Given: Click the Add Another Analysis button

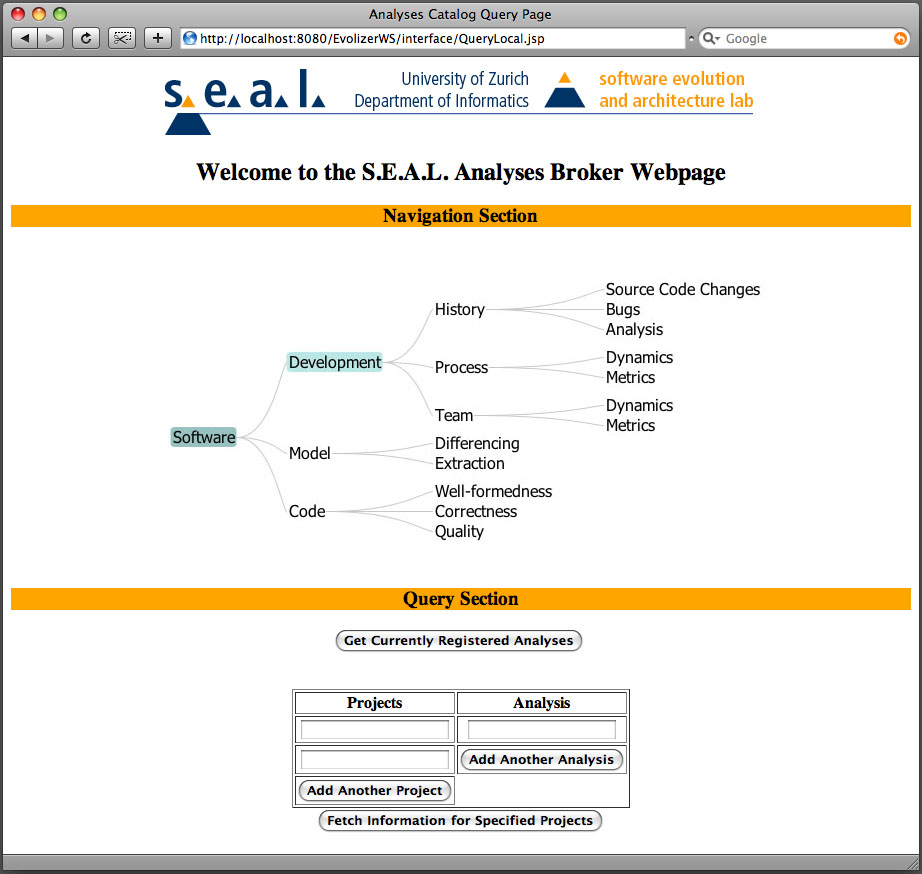Looking at the screenshot, I should pos(541,759).
